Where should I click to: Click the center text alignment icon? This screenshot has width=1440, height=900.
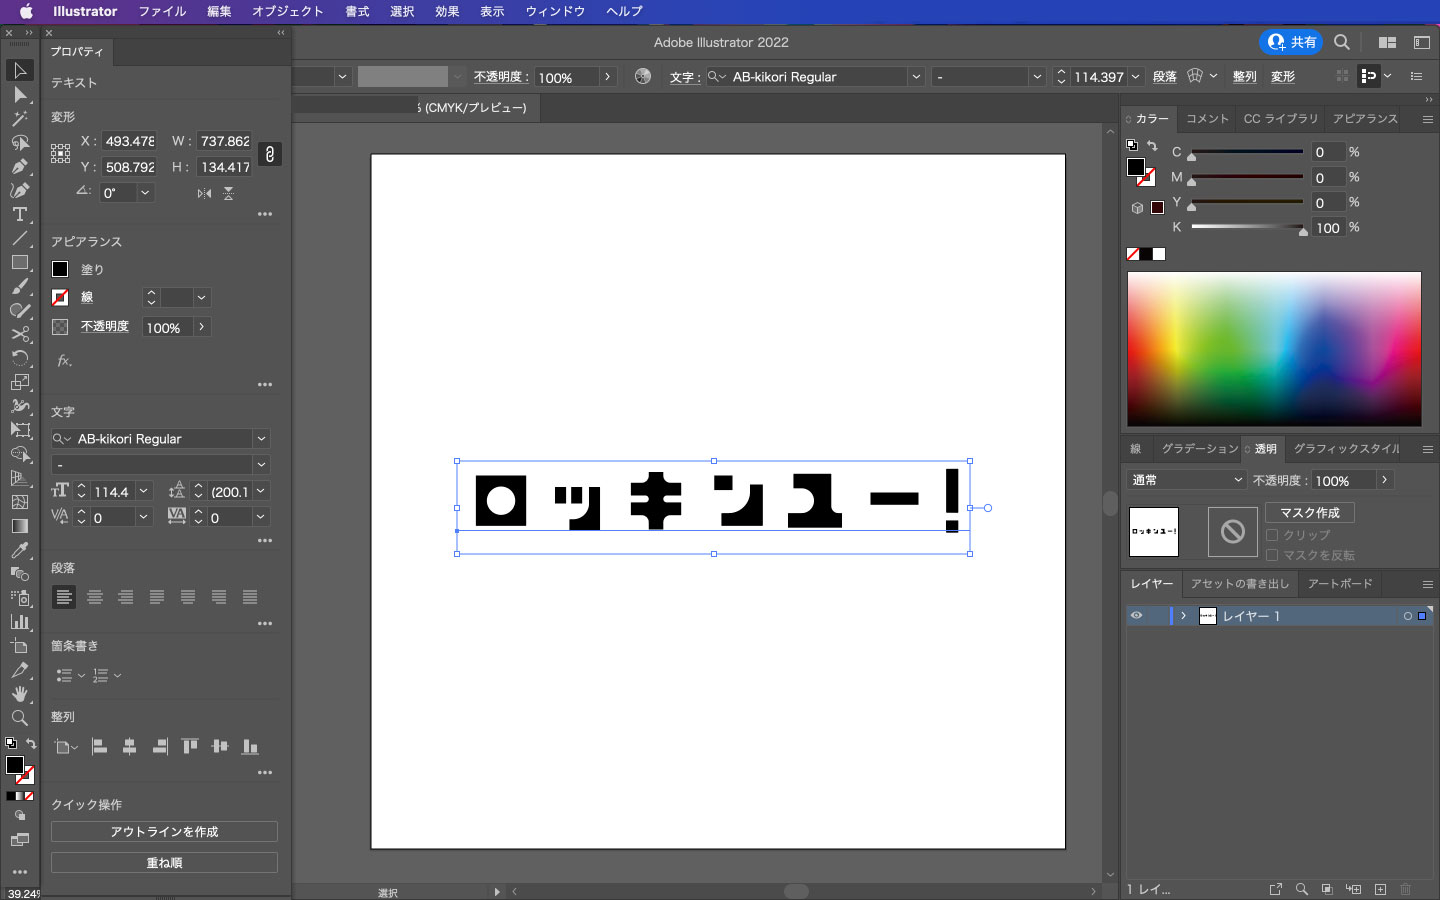pos(95,597)
